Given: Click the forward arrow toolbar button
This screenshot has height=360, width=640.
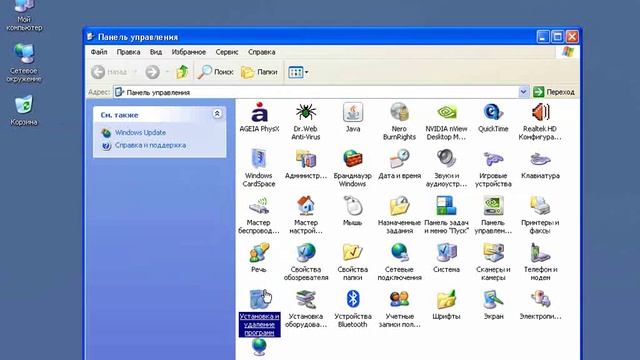Looking at the screenshot, I should coord(153,72).
